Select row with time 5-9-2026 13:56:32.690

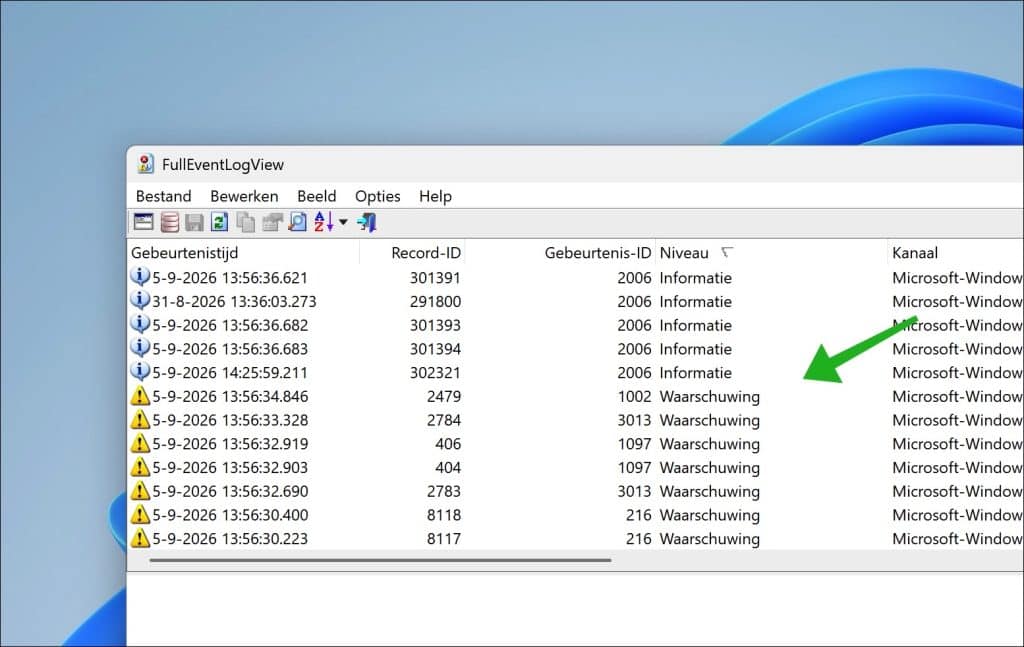pyautogui.click(x=575, y=491)
